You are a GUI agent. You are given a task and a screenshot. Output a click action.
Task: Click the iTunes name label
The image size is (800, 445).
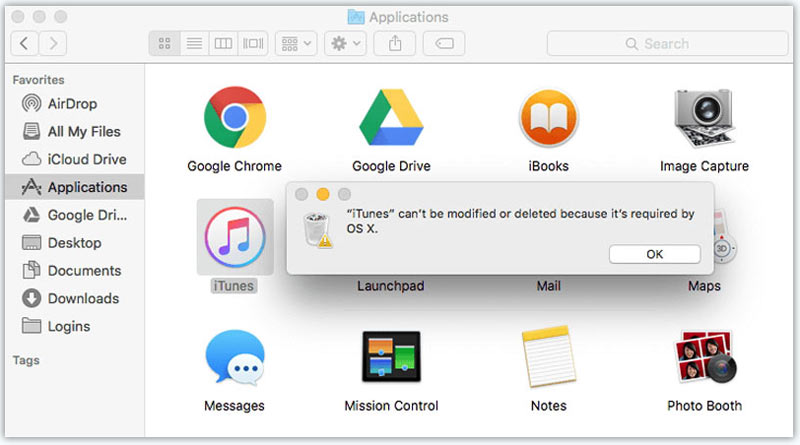(x=234, y=286)
